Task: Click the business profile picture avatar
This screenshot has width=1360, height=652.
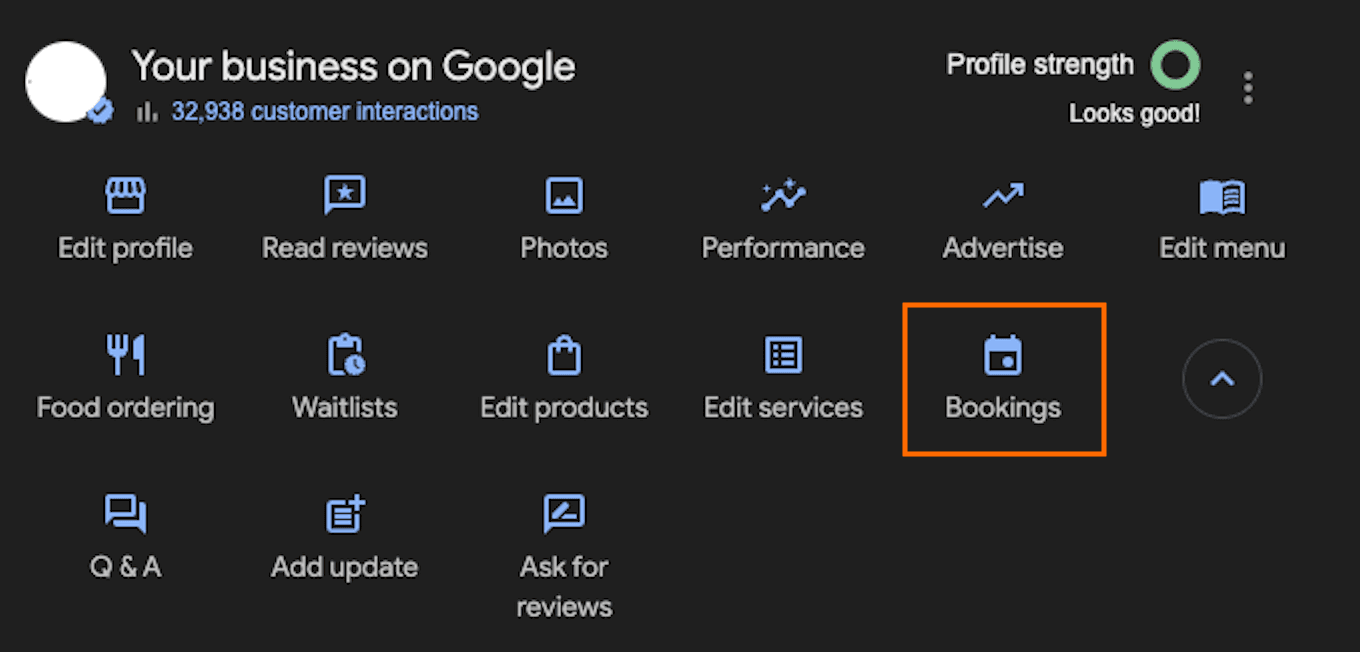Action: click(66, 82)
